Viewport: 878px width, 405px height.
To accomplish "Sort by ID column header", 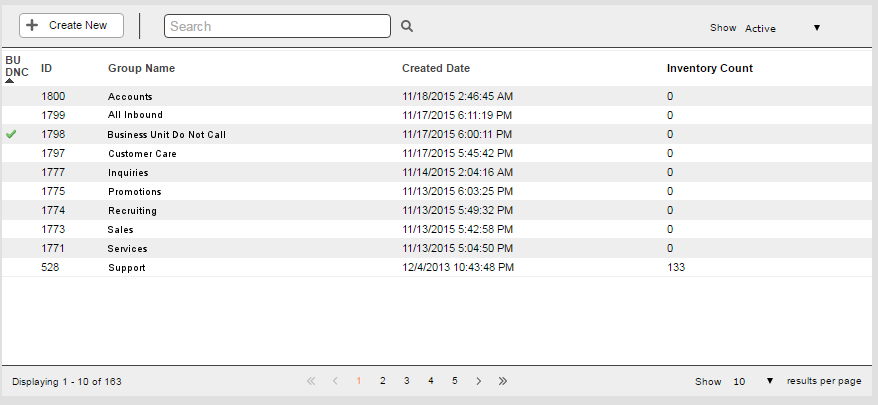I will click(x=46, y=68).
